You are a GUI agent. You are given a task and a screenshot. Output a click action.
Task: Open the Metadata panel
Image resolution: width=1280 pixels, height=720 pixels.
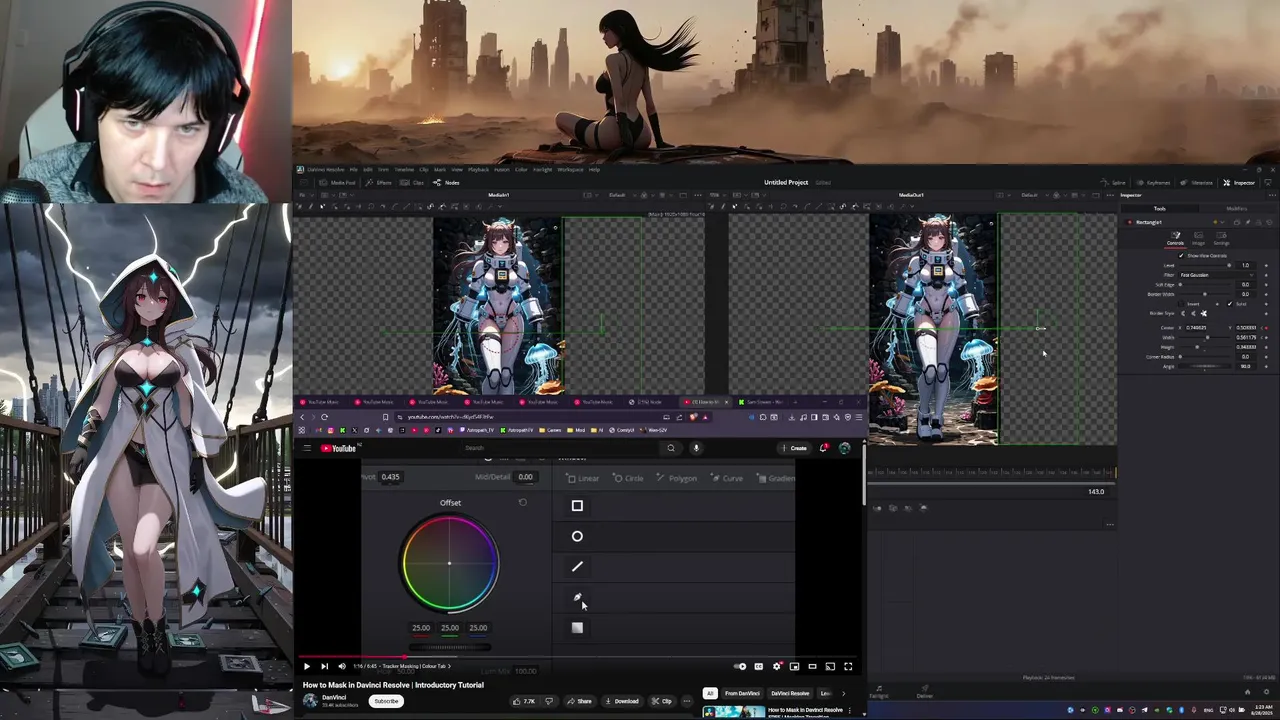pos(1198,183)
